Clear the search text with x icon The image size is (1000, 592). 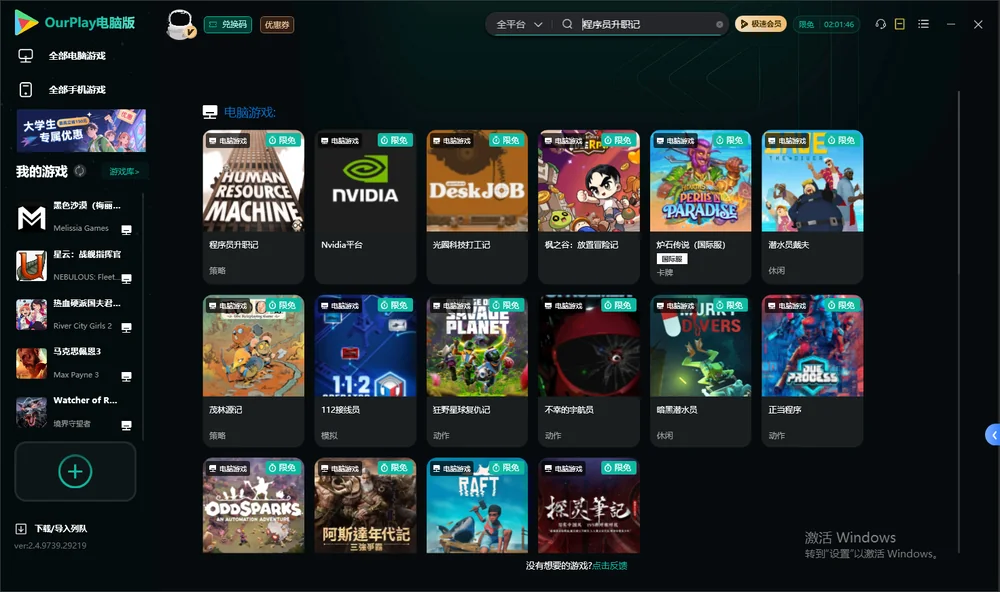pos(719,25)
